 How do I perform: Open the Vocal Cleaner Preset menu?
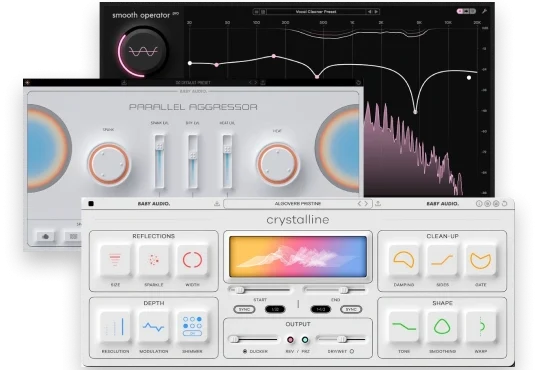tap(316, 12)
